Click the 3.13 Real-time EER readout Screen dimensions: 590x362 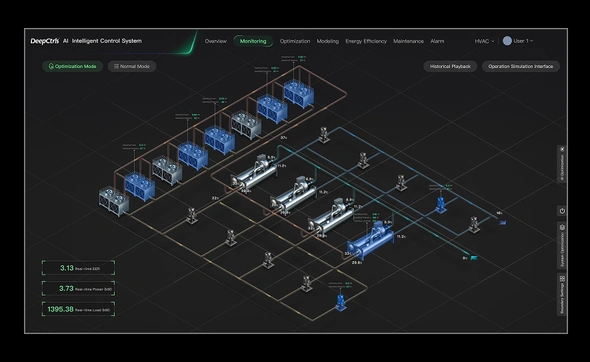coord(78,268)
